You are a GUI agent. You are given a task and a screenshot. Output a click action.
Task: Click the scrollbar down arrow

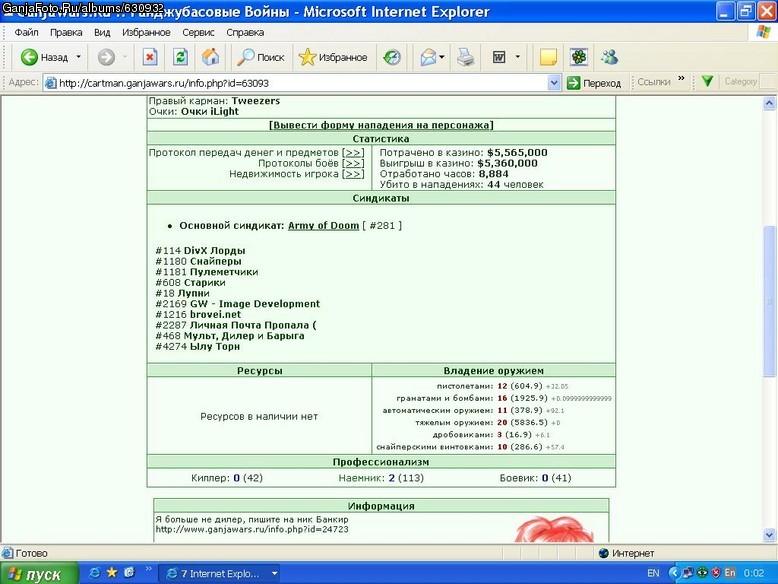pos(769,534)
